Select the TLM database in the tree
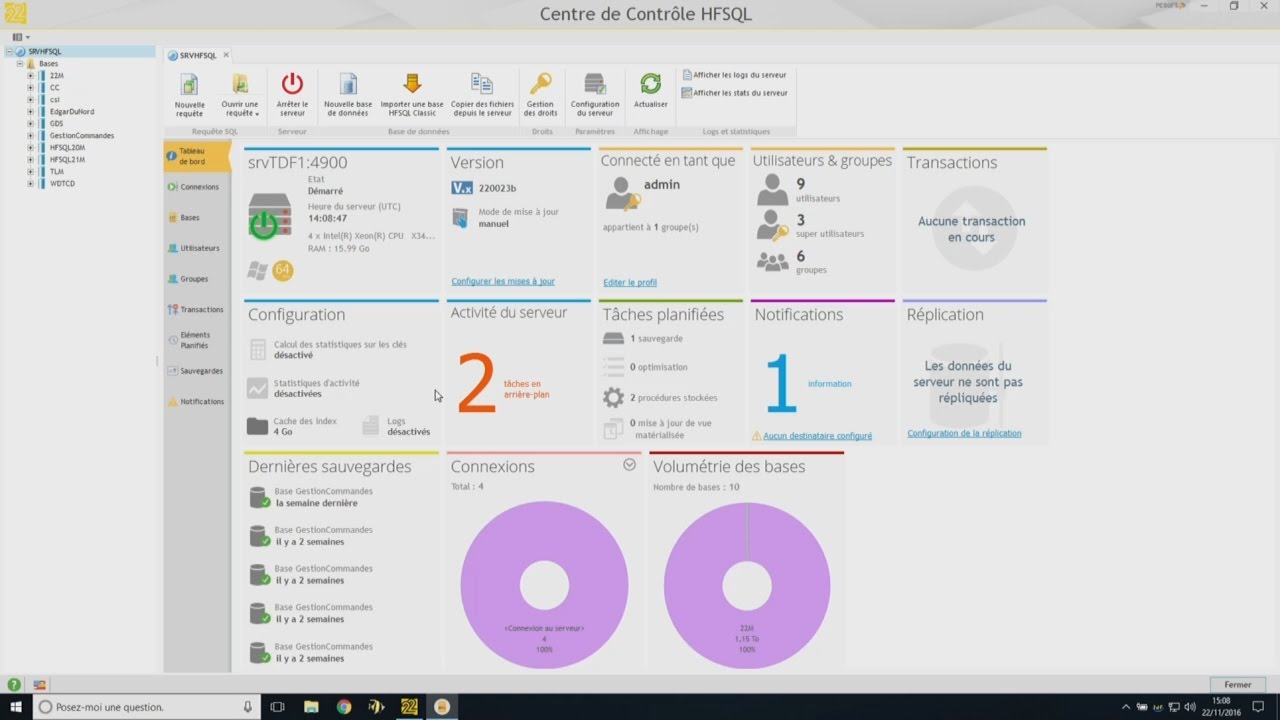Image resolution: width=1280 pixels, height=720 pixels. point(57,171)
